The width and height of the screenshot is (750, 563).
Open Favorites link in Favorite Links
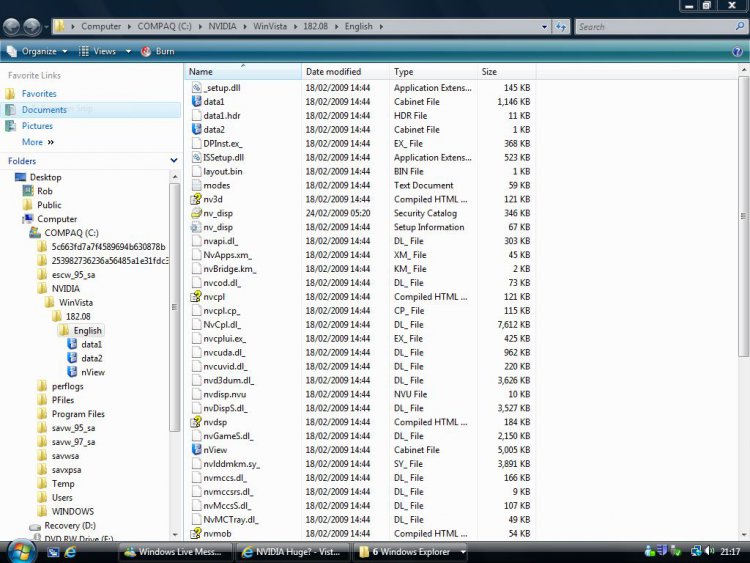coord(39,94)
